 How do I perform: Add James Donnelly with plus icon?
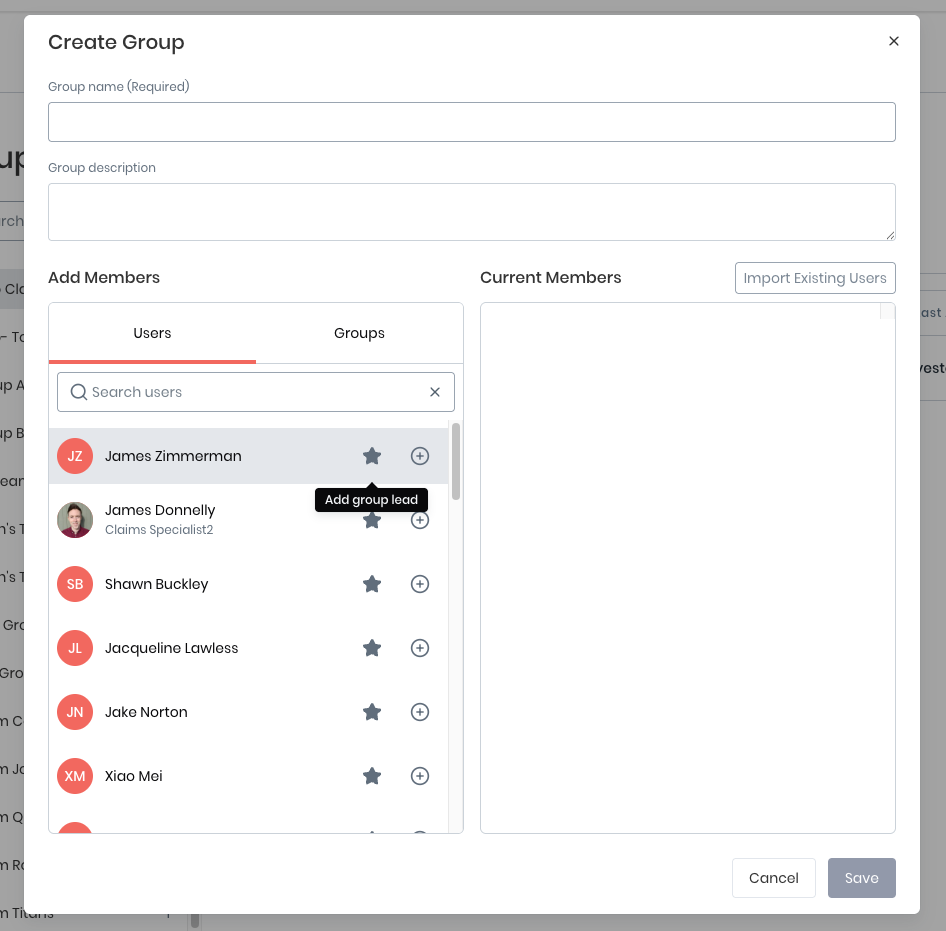(420, 520)
